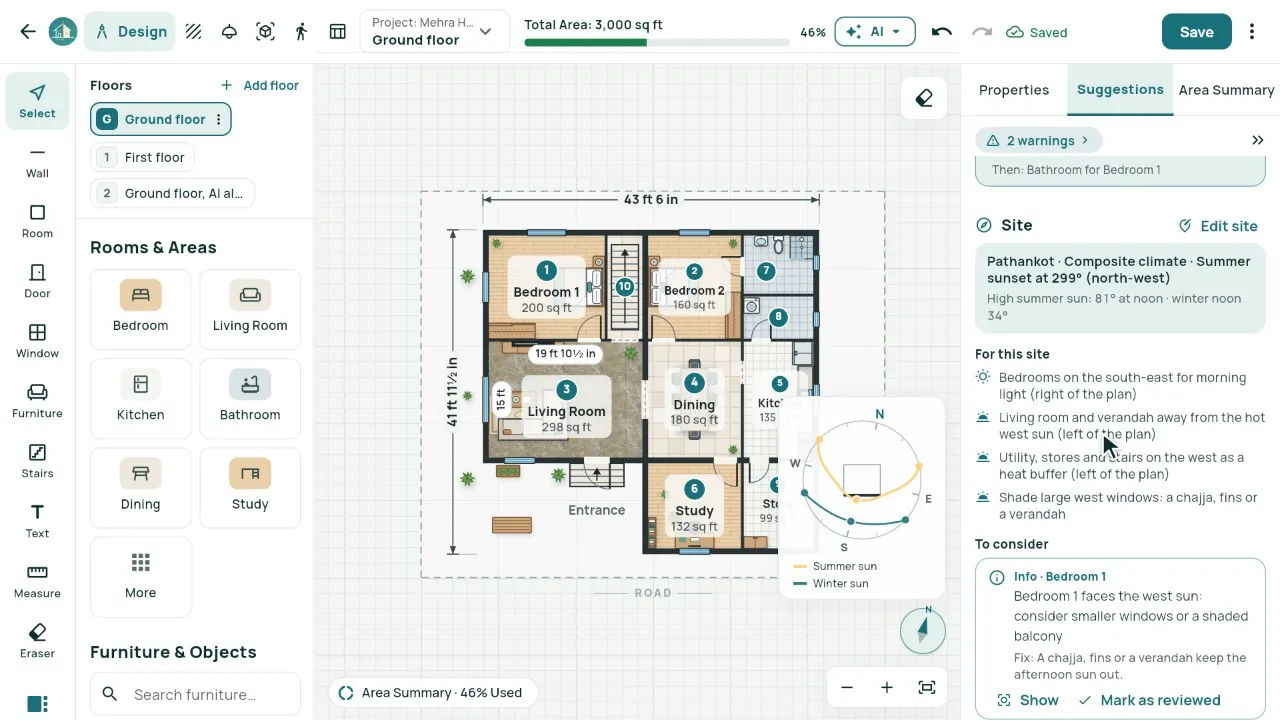This screenshot has height=720, width=1280.
Task: Click the Search furniture input field
Action: click(195, 694)
